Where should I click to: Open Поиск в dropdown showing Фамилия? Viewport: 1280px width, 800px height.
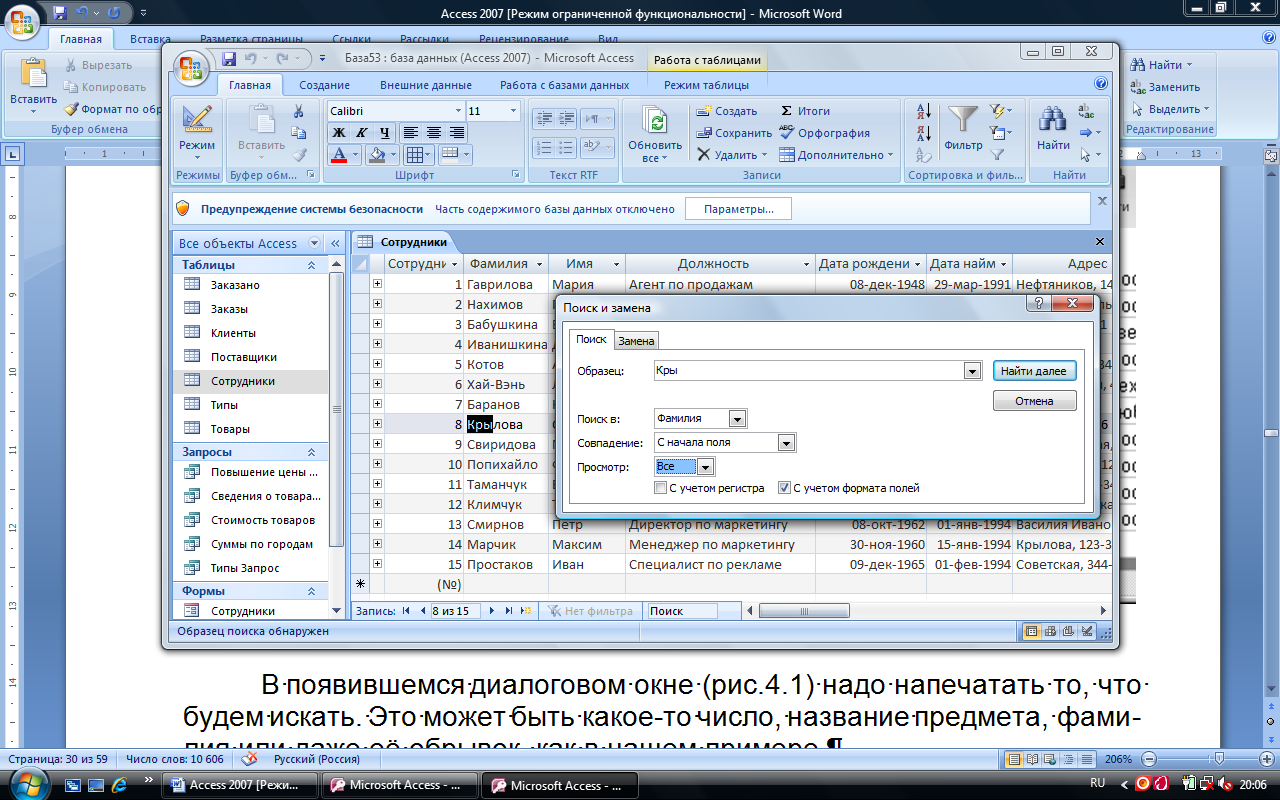(x=737, y=419)
